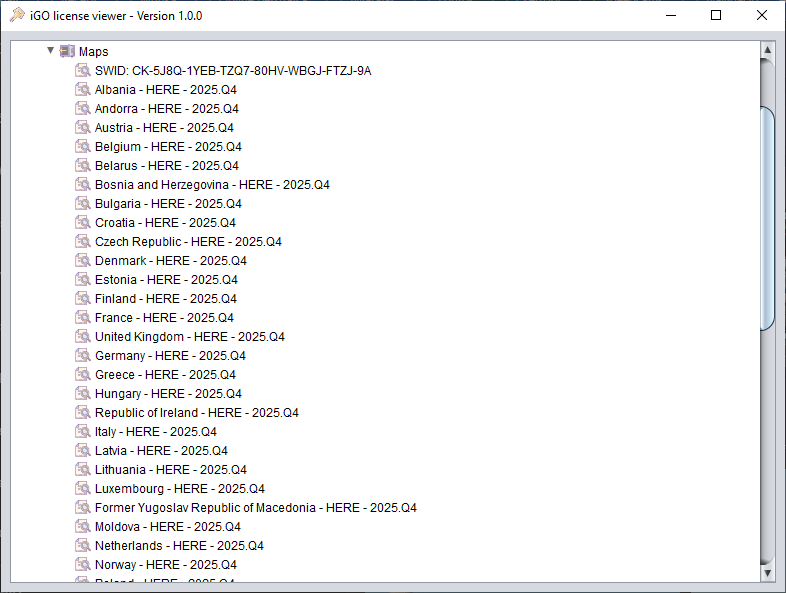Click the Maps folder icon
Viewport: 786px width, 593px height.
(x=67, y=51)
